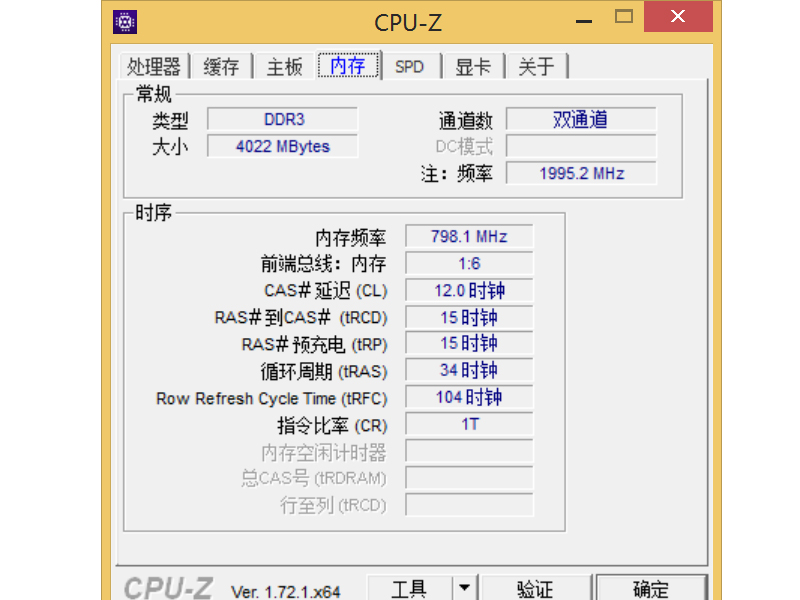Viewport: 800px width, 600px height.
Task: Open the 处理器 tab
Action: tap(154, 67)
